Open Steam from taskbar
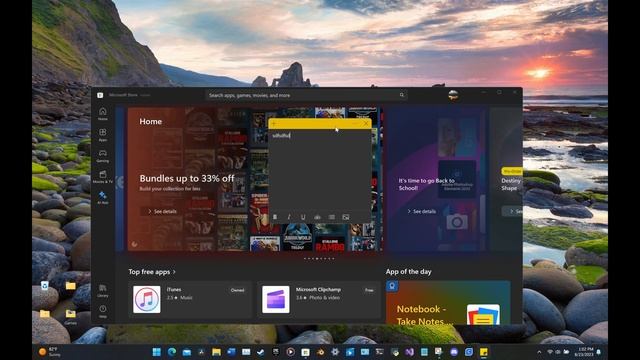The image size is (640, 360). (x=260, y=352)
